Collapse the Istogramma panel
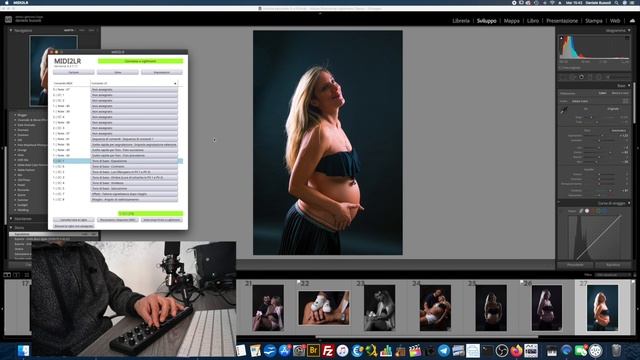Viewport: 640px width, 360px height. point(629,30)
